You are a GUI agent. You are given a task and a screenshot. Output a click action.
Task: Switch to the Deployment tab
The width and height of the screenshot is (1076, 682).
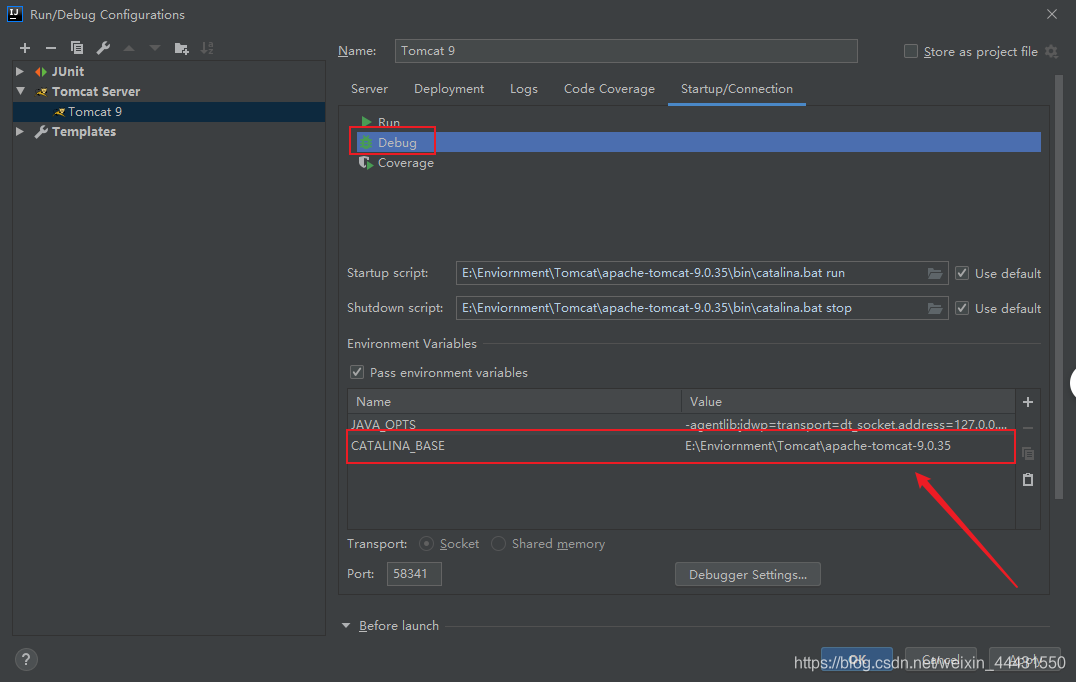pyautogui.click(x=448, y=88)
